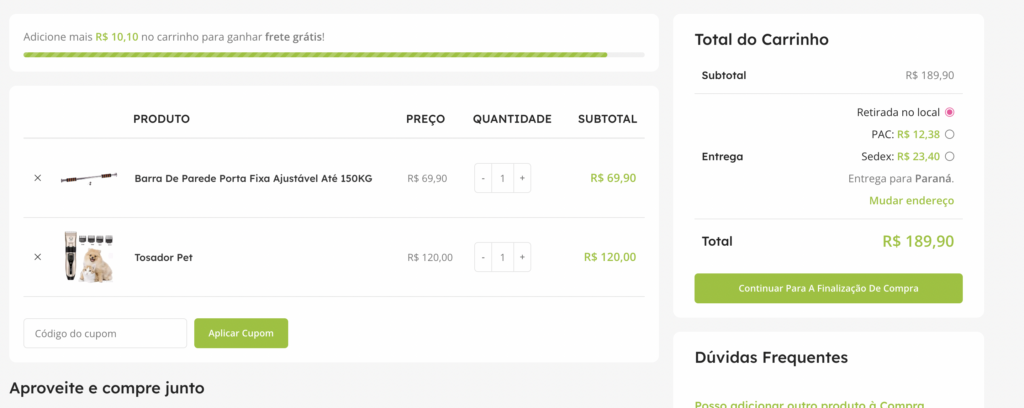Image resolution: width=1024 pixels, height=408 pixels.
Task: Choose PAC shipping for R$ 12,38
Action: 949,134
